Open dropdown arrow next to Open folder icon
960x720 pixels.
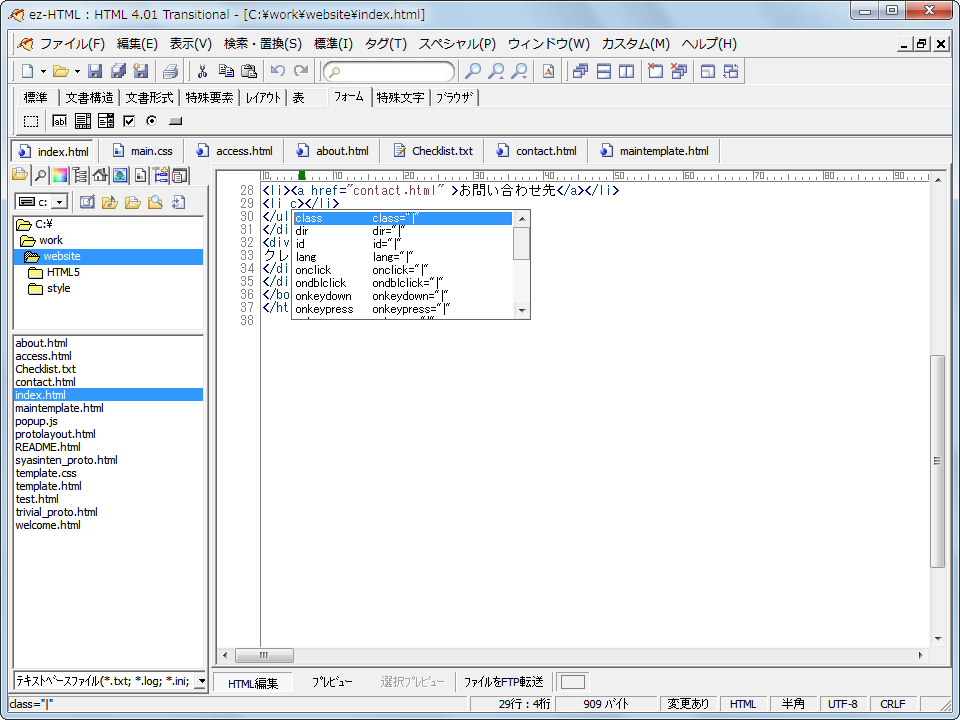click(x=77, y=71)
